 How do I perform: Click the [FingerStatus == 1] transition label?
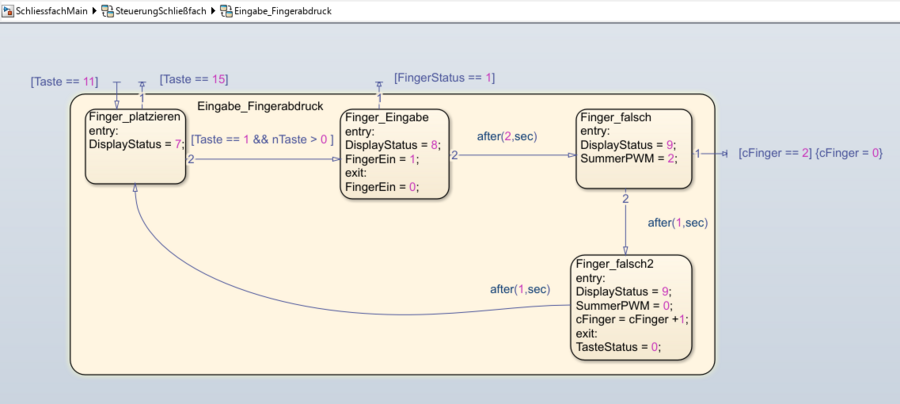click(445, 77)
